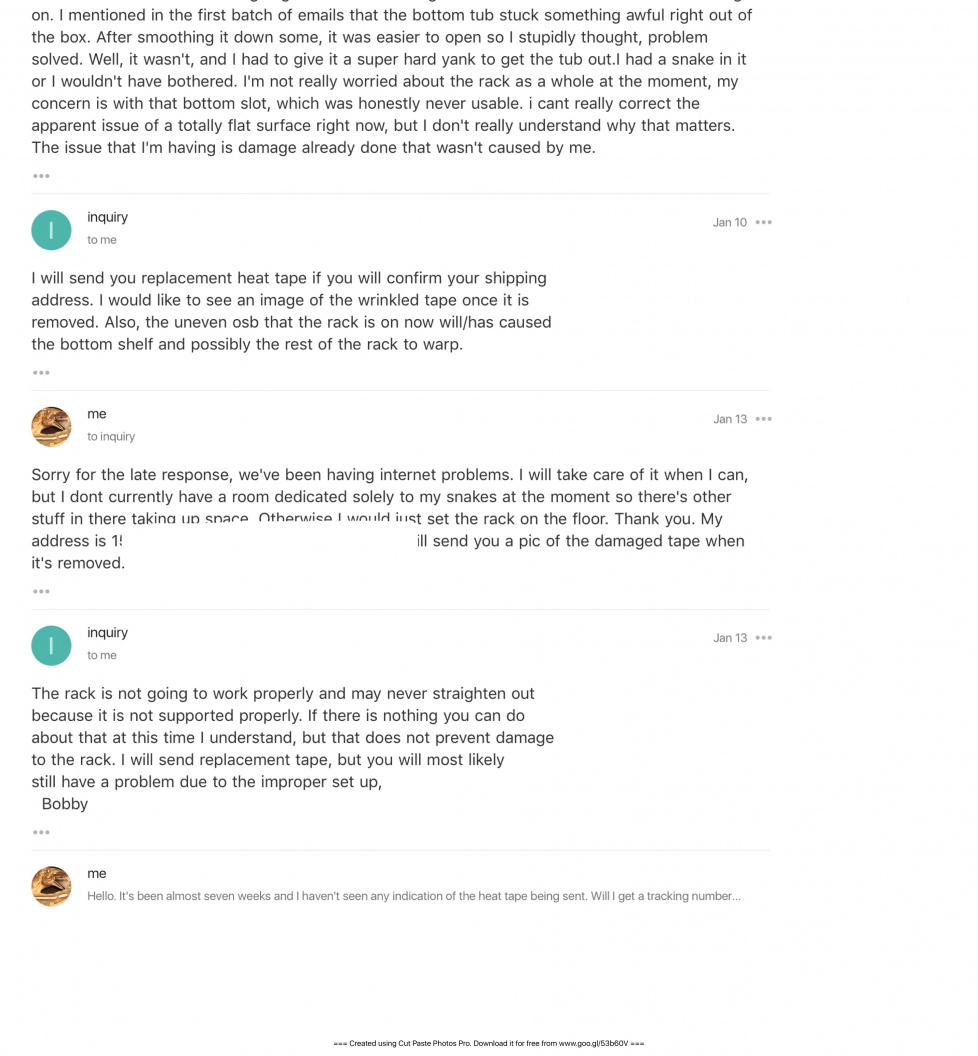978x1056 pixels.
Task: Expand collapsed message about almost seven weeks
Action: [414, 896]
